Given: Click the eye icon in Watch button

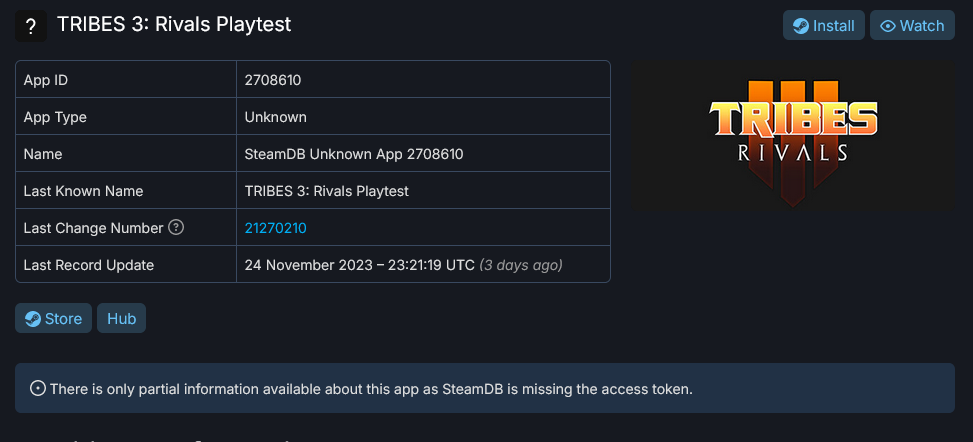Looking at the screenshot, I should tap(887, 26).
